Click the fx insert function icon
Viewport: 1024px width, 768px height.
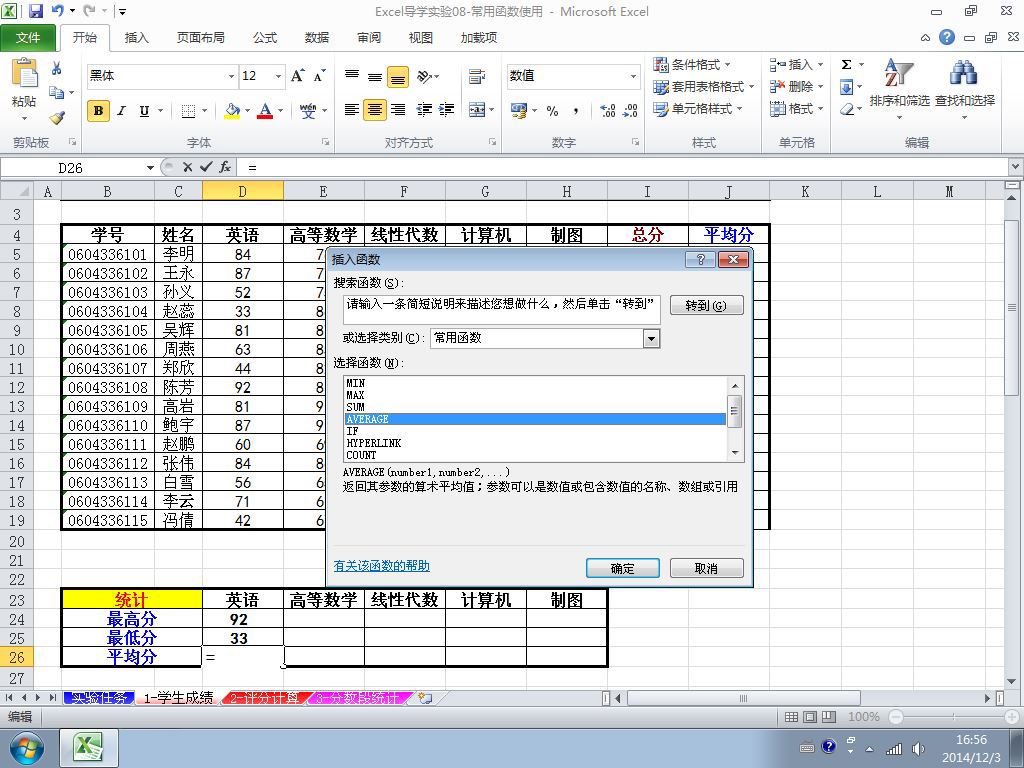click(225, 167)
